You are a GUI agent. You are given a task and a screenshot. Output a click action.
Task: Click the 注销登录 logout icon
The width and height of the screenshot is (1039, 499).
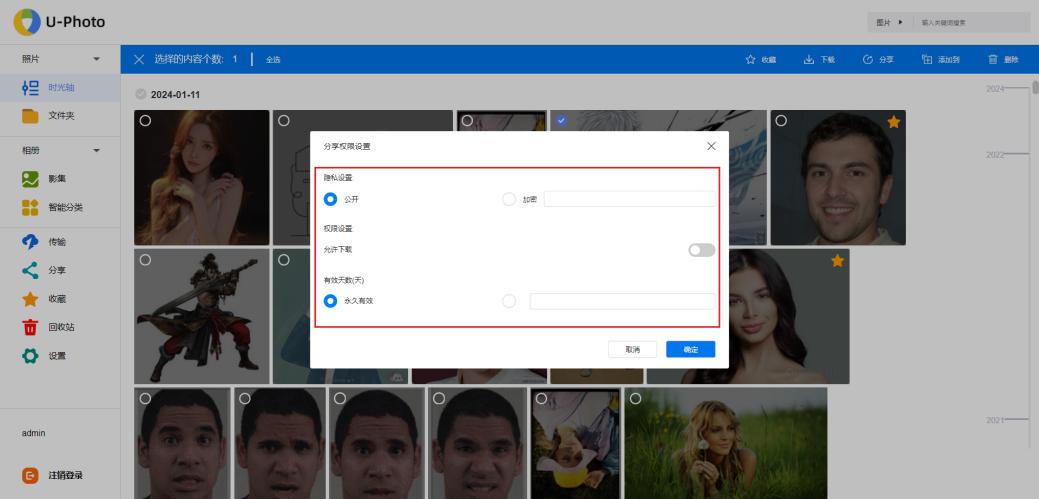31,475
